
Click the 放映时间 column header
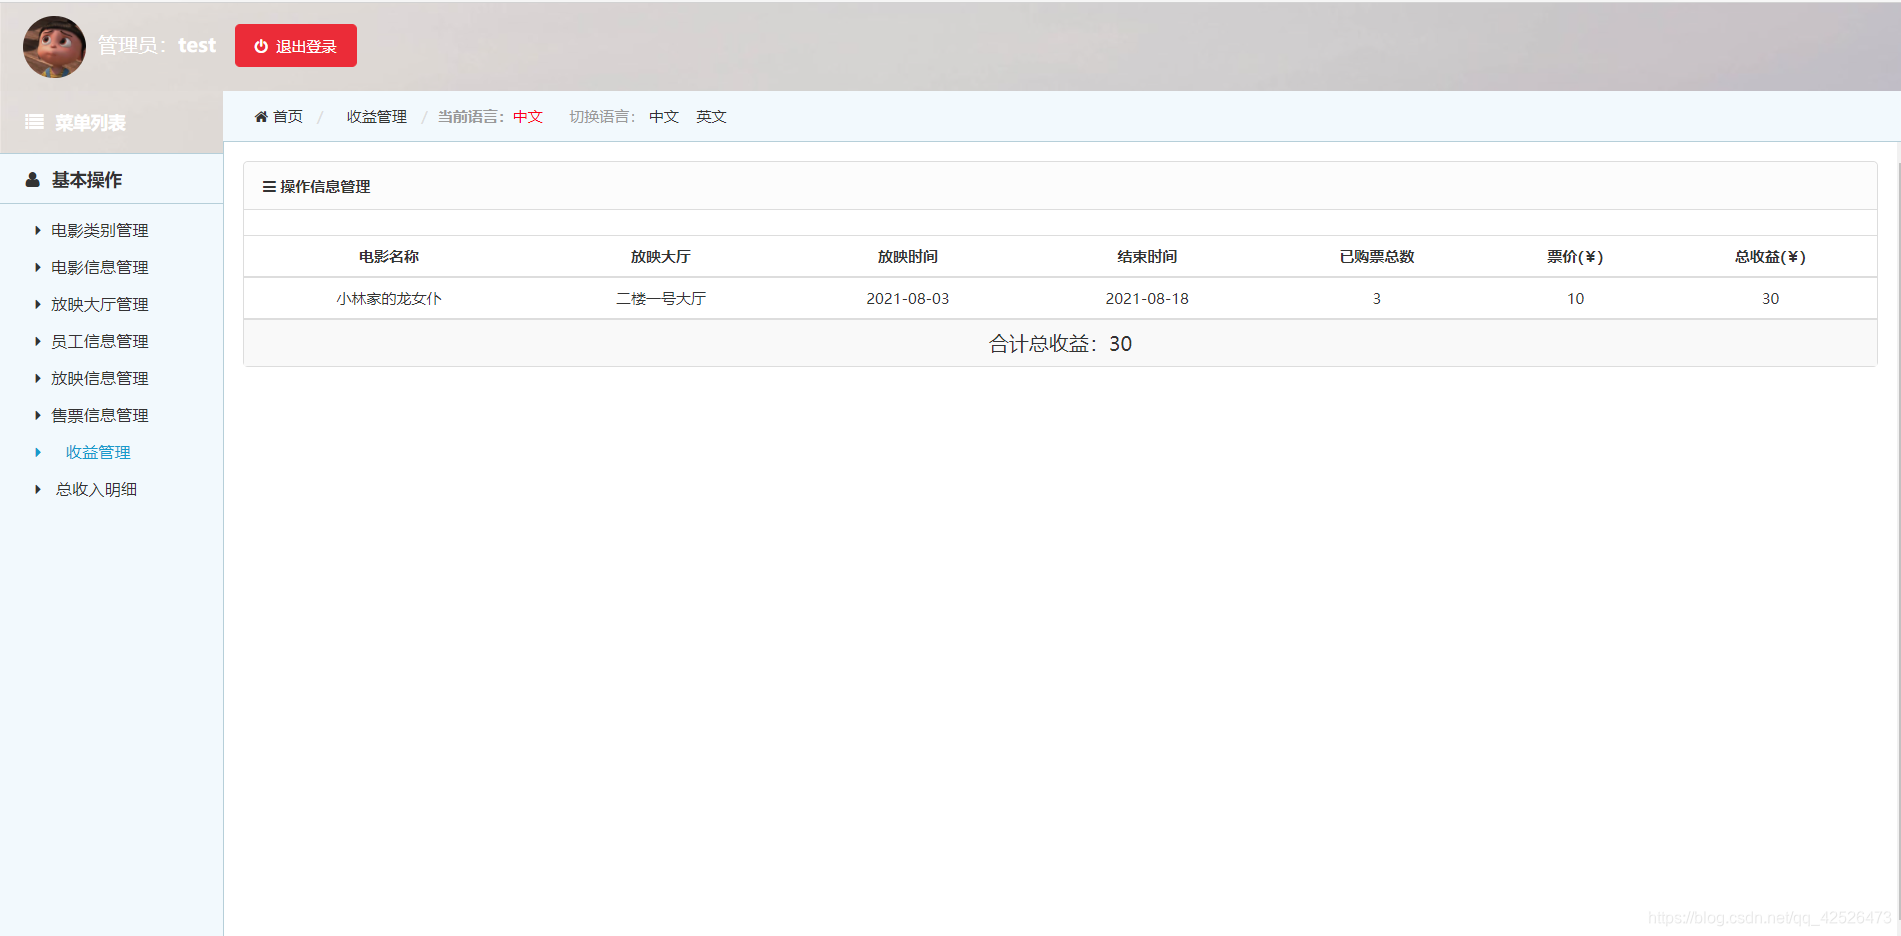(908, 257)
